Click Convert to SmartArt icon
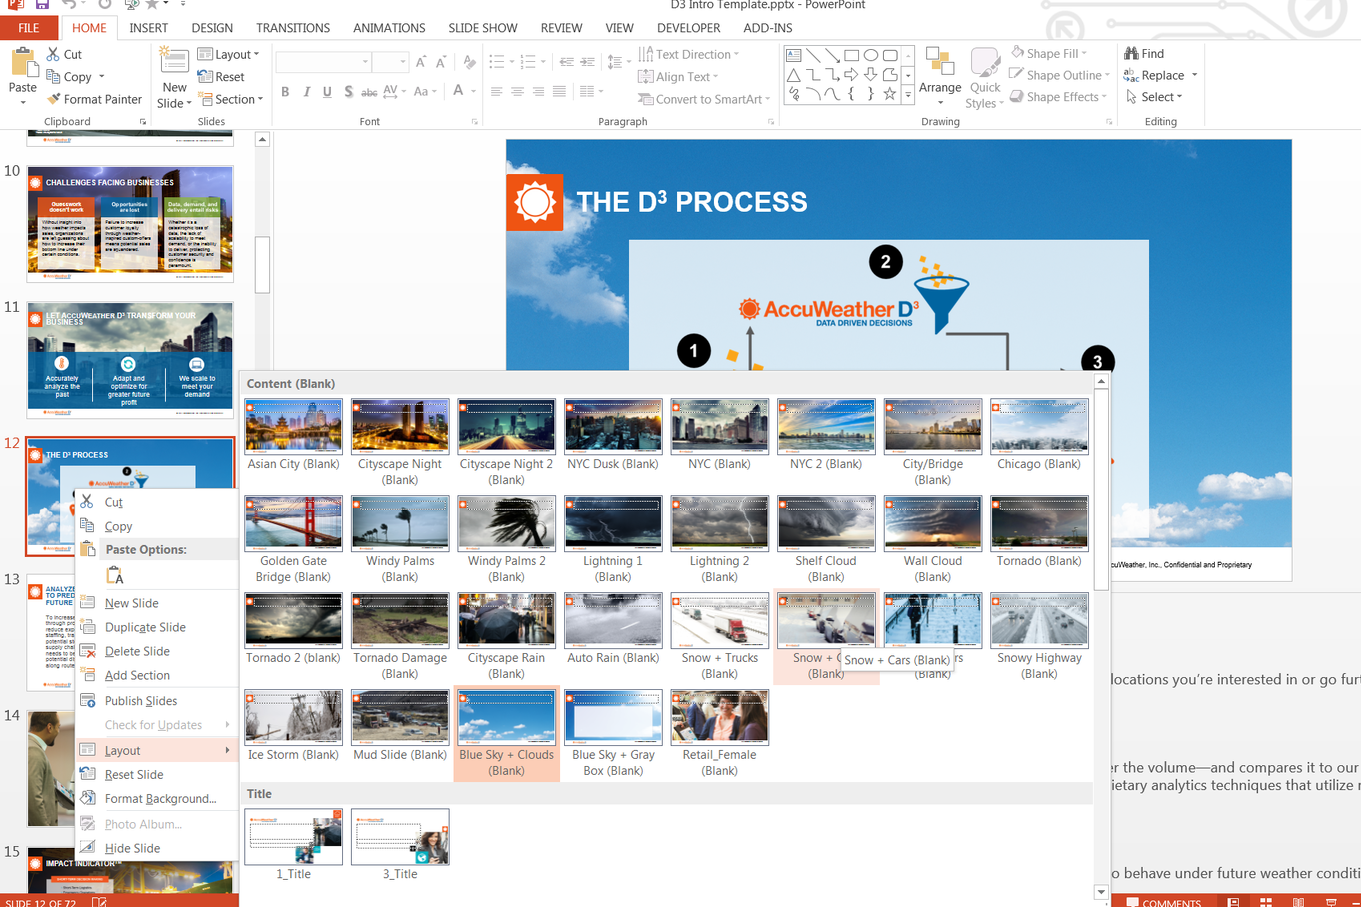1361x907 pixels. click(645, 99)
